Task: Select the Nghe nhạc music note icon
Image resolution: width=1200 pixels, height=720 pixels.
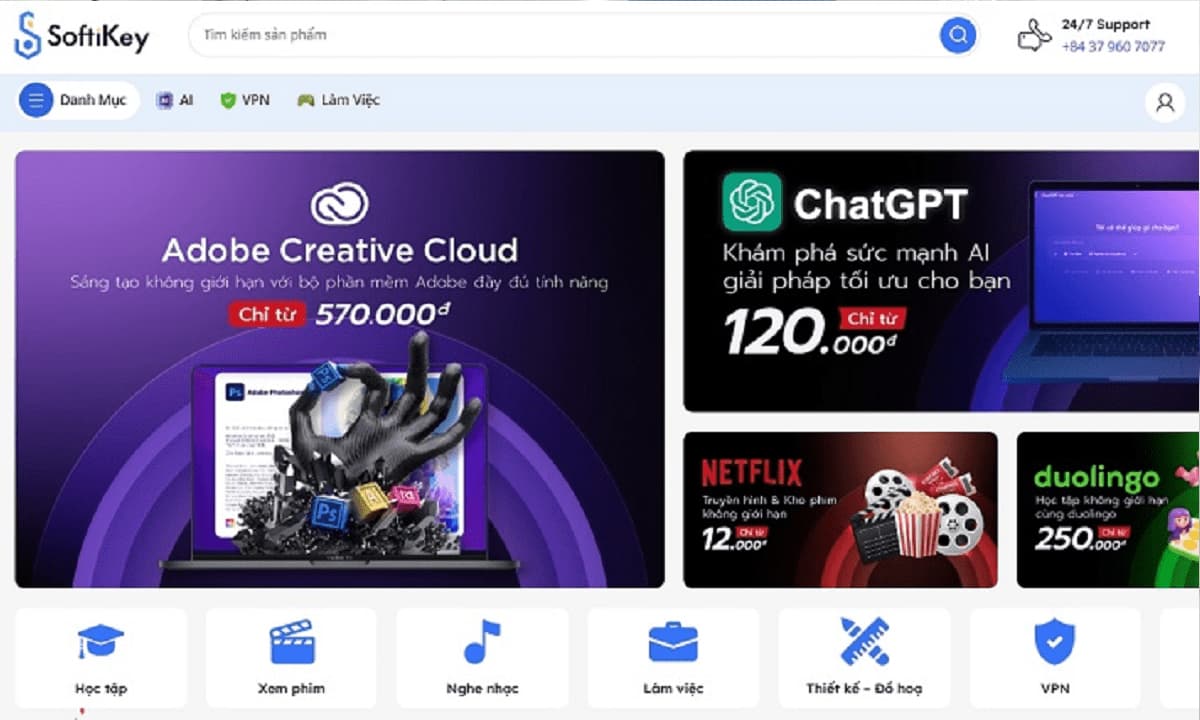Action: tap(482, 642)
